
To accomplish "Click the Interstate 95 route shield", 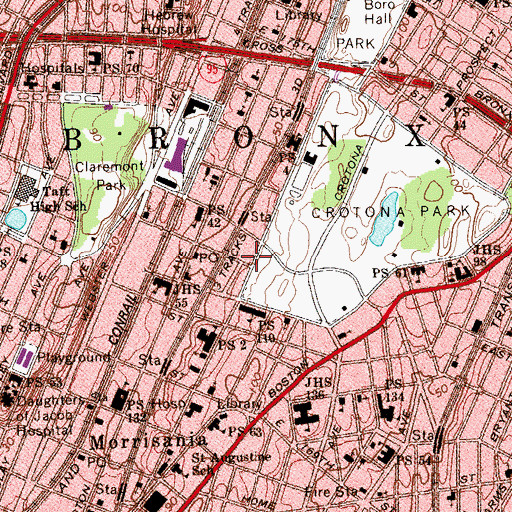I will pyautogui.click(x=212, y=69).
